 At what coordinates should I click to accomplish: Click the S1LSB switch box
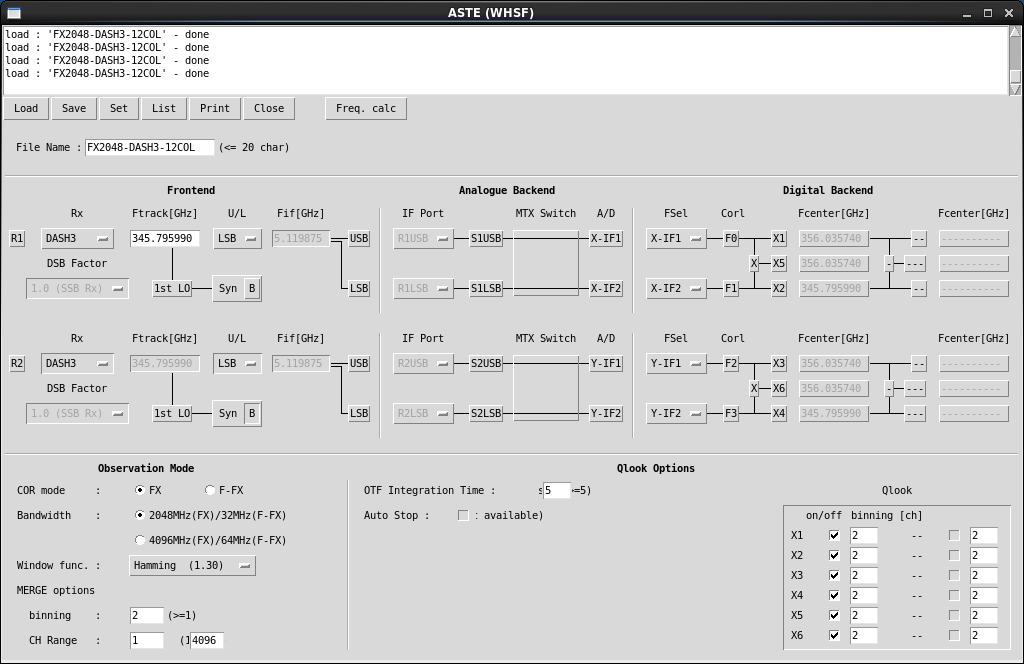pyautogui.click(x=487, y=288)
